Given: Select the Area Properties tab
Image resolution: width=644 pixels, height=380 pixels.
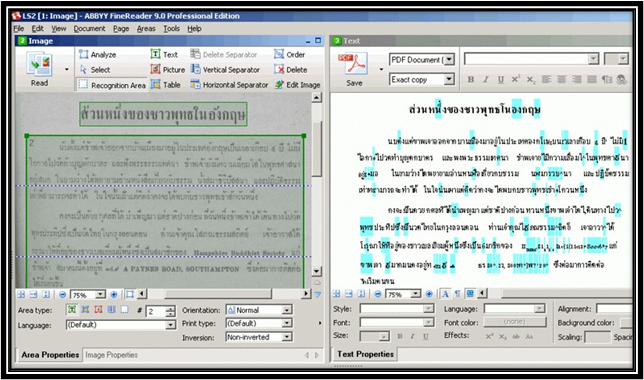Looking at the screenshot, I should (x=50, y=355).
